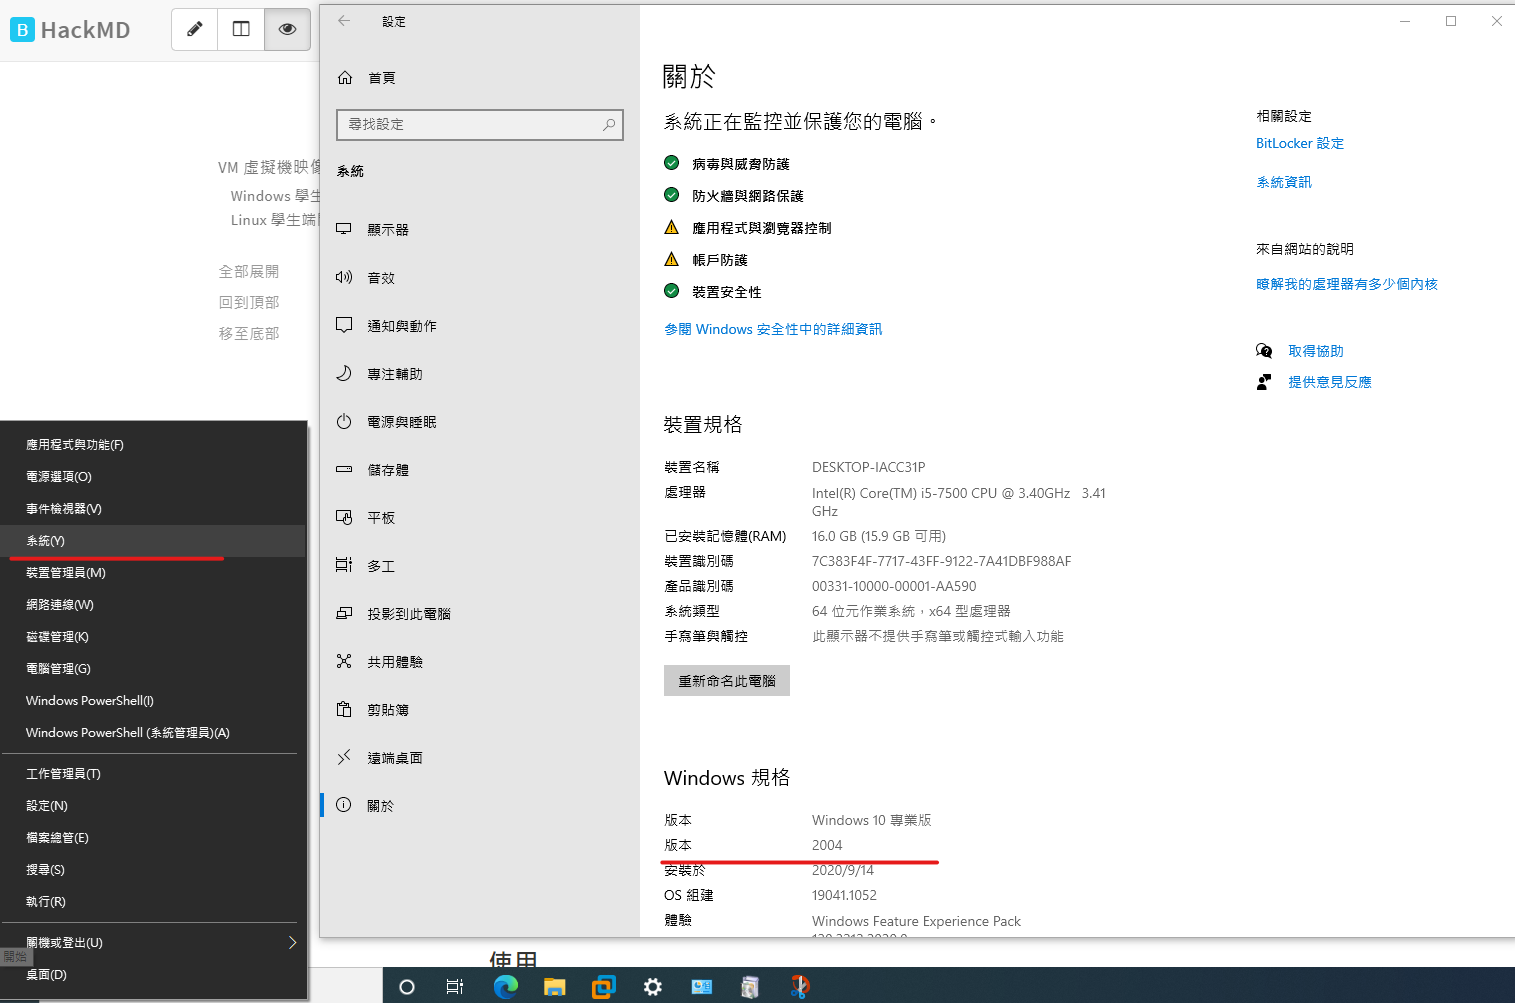Switch HackMD to split both-panes view
The width and height of the screenshot is (1515, 1003).
click(241, 29)
